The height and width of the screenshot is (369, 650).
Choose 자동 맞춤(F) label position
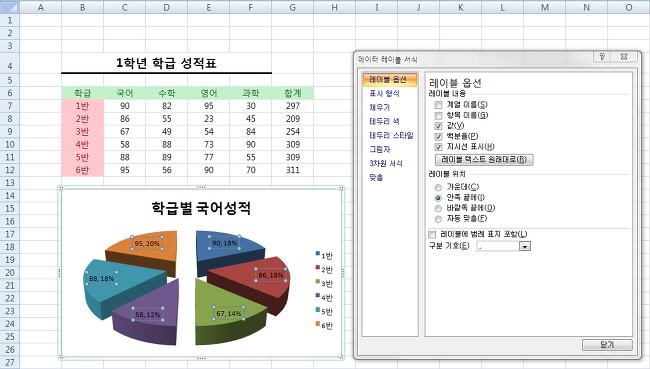click(x=438, y=219)
